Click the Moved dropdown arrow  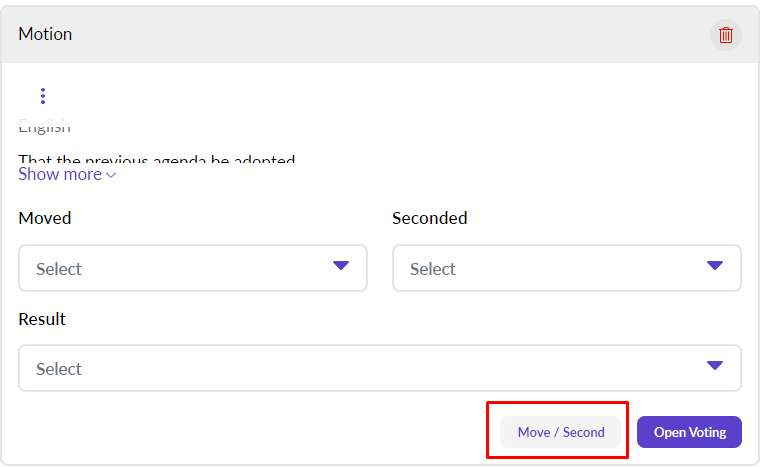(x=341, y=266)
